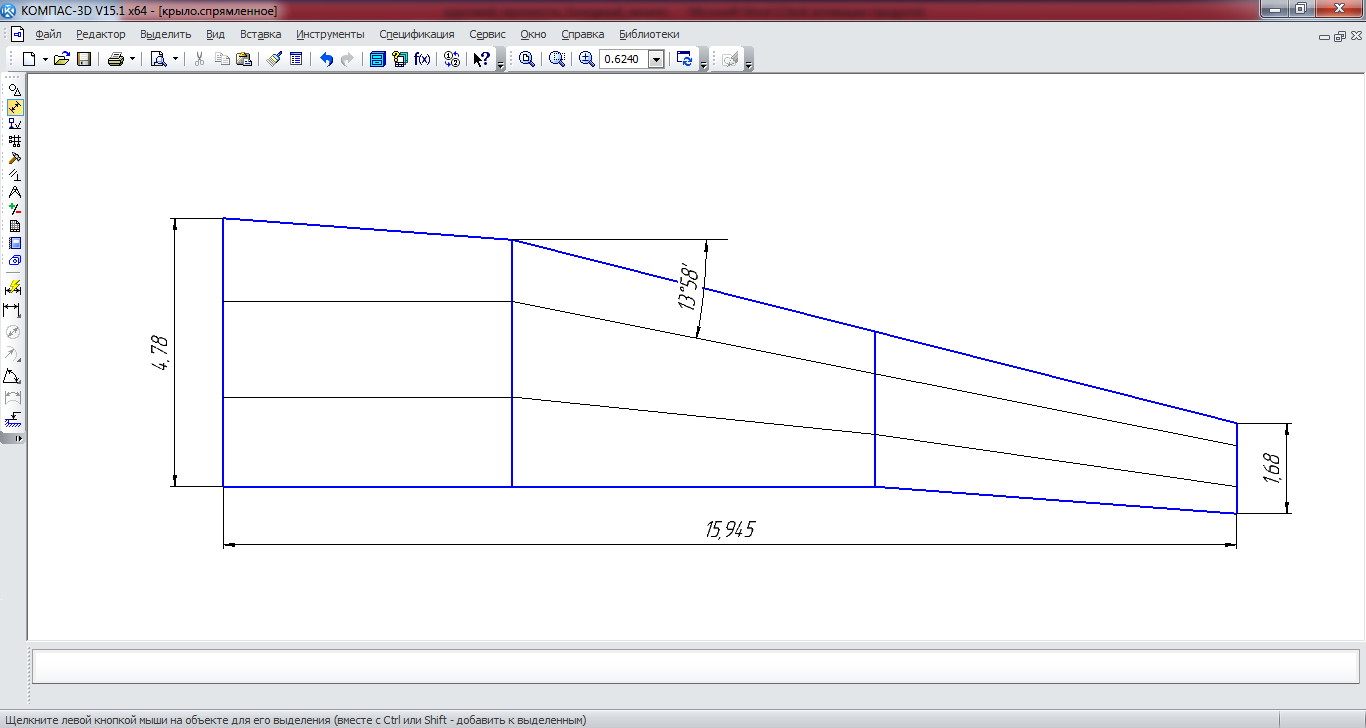This screenshot has height=728, width=1366.
Task: Click the Undo arrow icon
Action: 326,59
